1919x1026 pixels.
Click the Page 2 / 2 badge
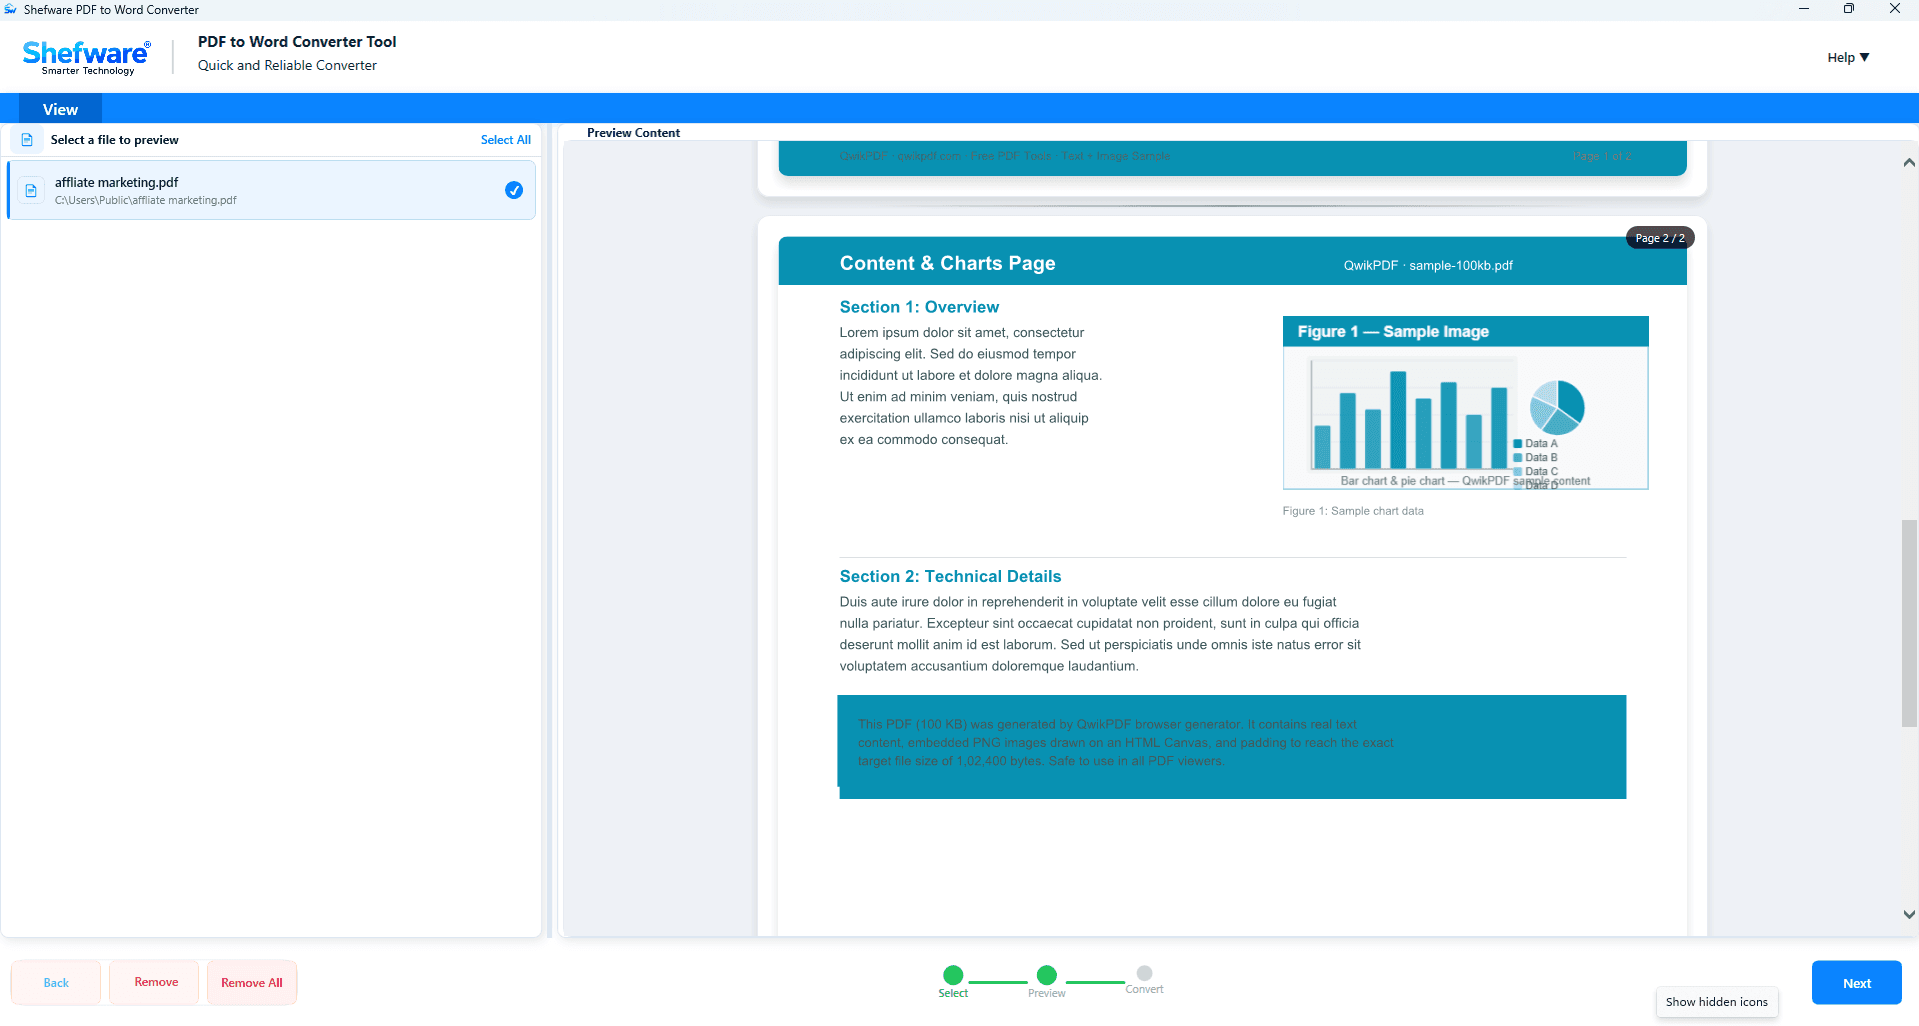click(x=1660, y=238)
